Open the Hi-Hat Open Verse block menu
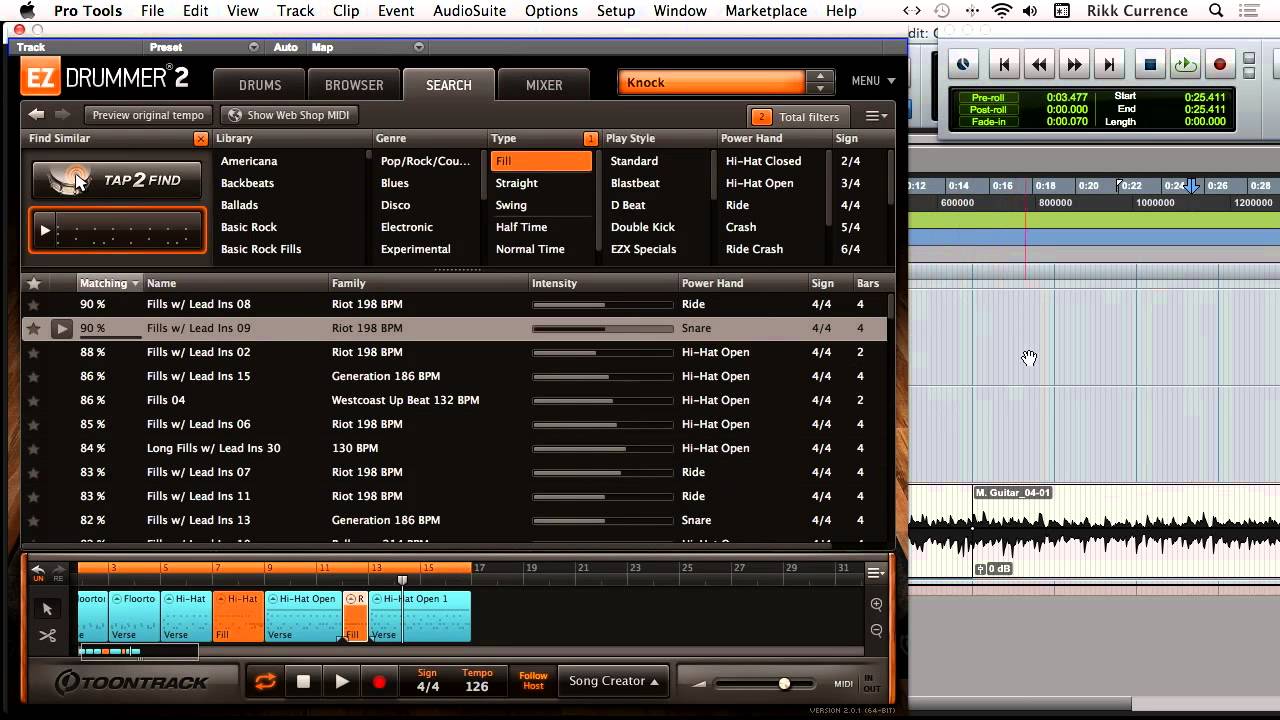Screen dimensions: 1280x720 point(273,599)
